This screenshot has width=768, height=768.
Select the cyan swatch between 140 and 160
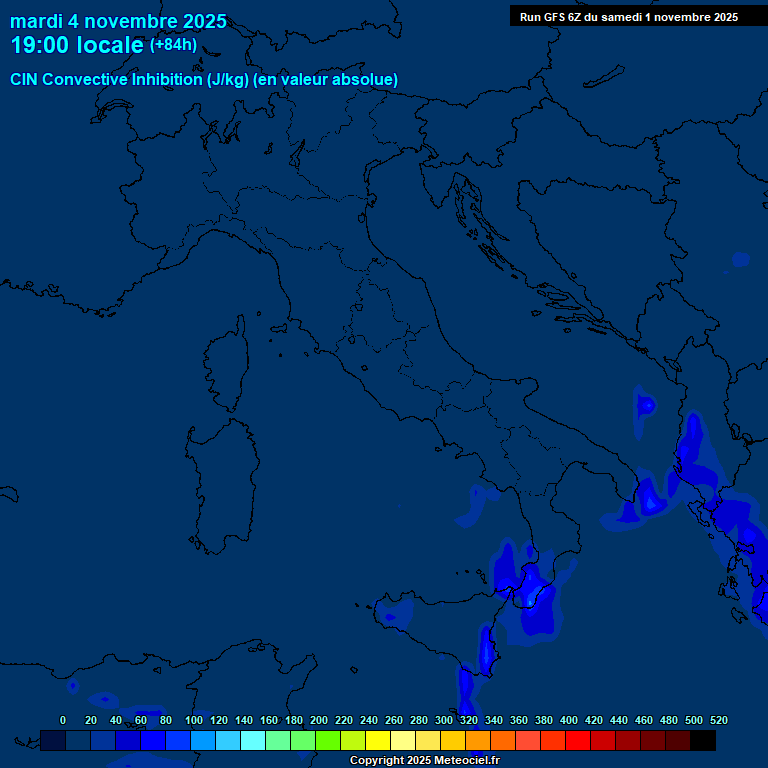[253, 741]
